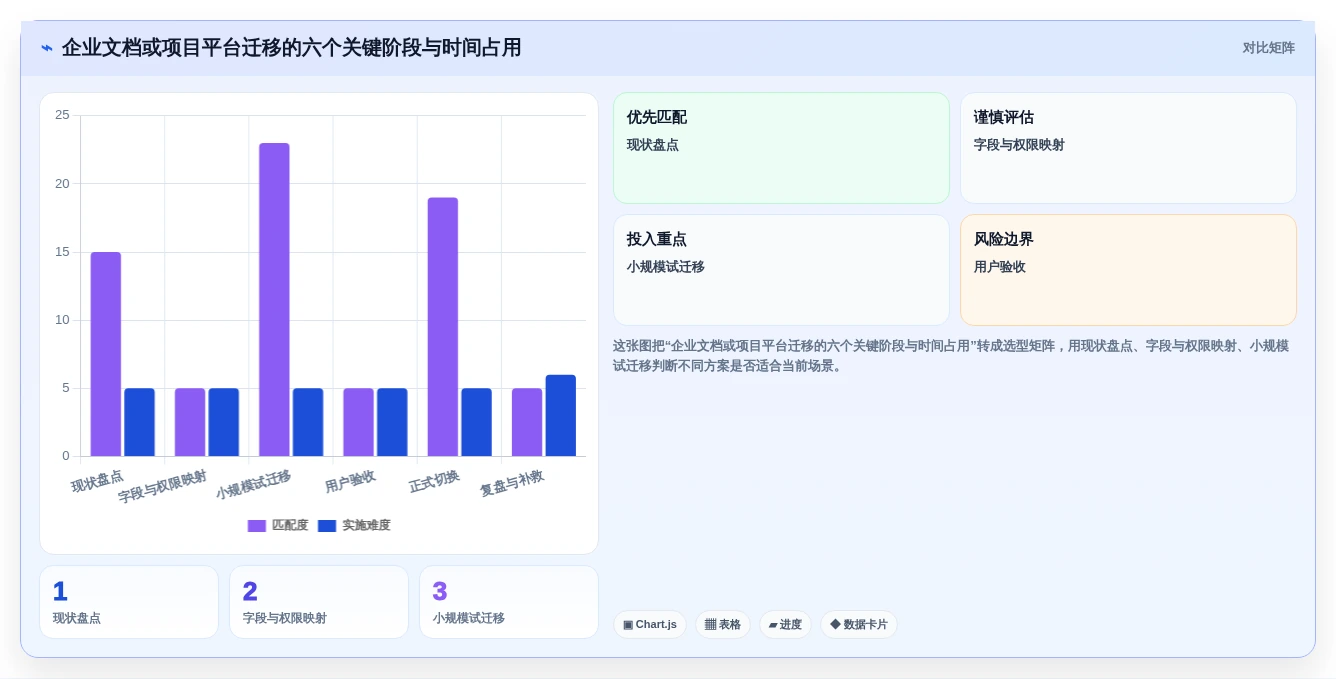Click the lightning icon beside the title

click(x=47, y=48)
